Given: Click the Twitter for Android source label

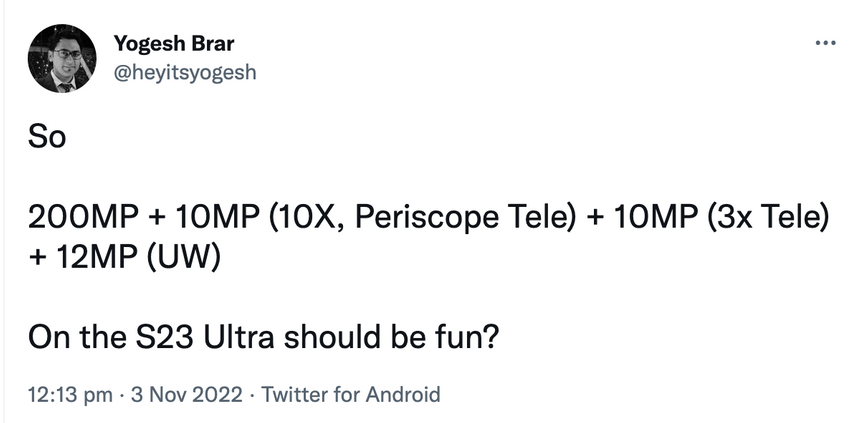Looking at the screenshot, I should click(348, 394).
